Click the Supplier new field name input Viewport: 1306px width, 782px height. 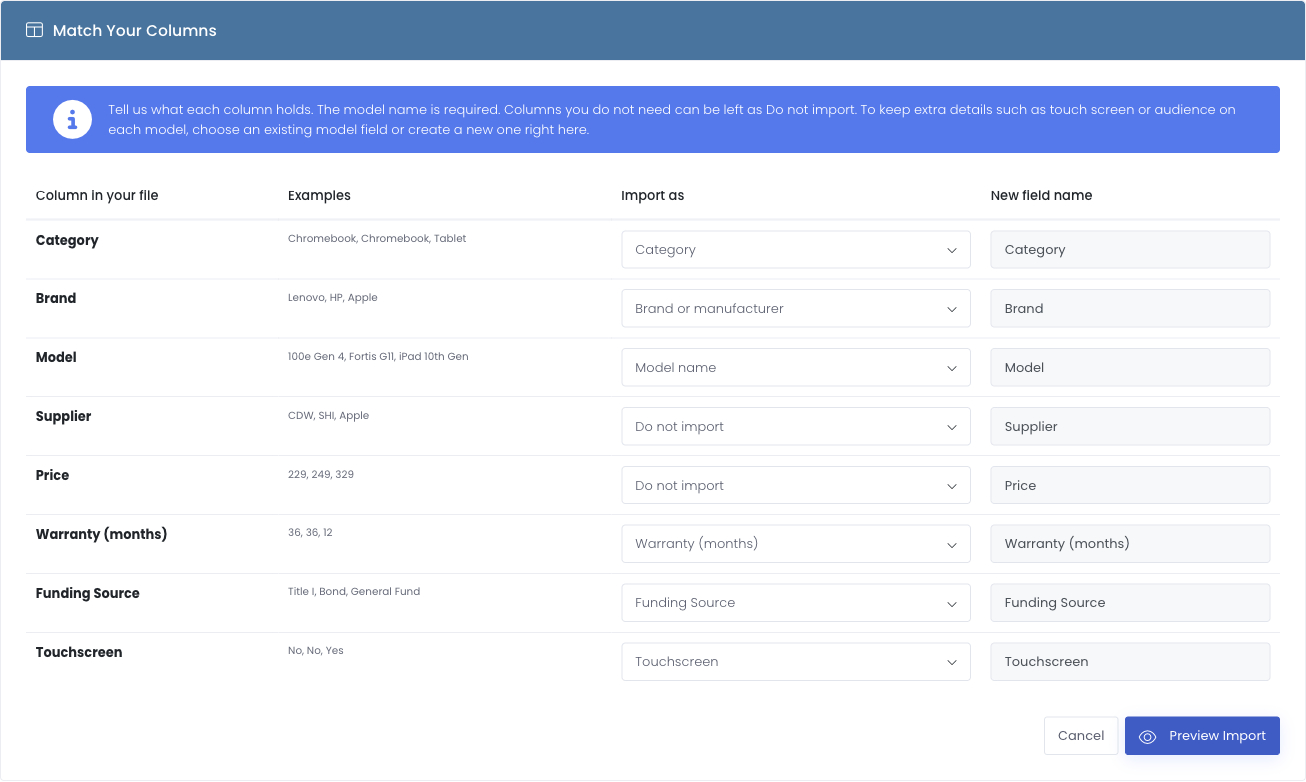[x=1130, y=427]
